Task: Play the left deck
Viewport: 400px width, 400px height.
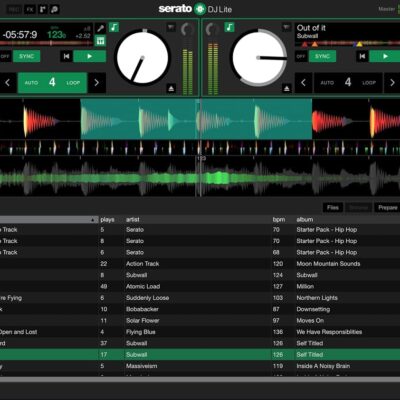Action: (89, 56)
